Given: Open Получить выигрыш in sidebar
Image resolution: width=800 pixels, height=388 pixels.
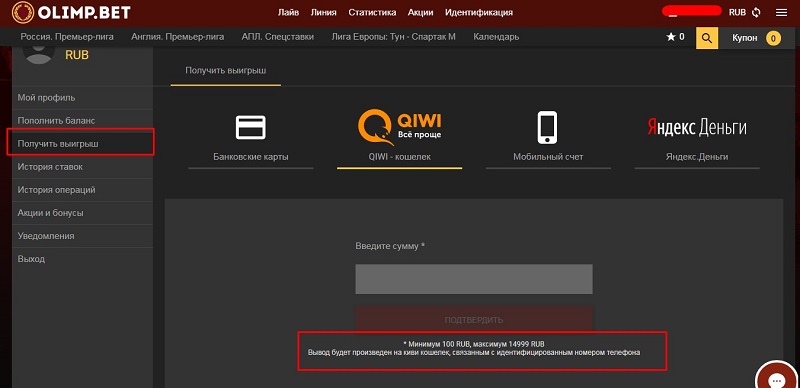Looking at the screenshot, I should click(81, 144).
